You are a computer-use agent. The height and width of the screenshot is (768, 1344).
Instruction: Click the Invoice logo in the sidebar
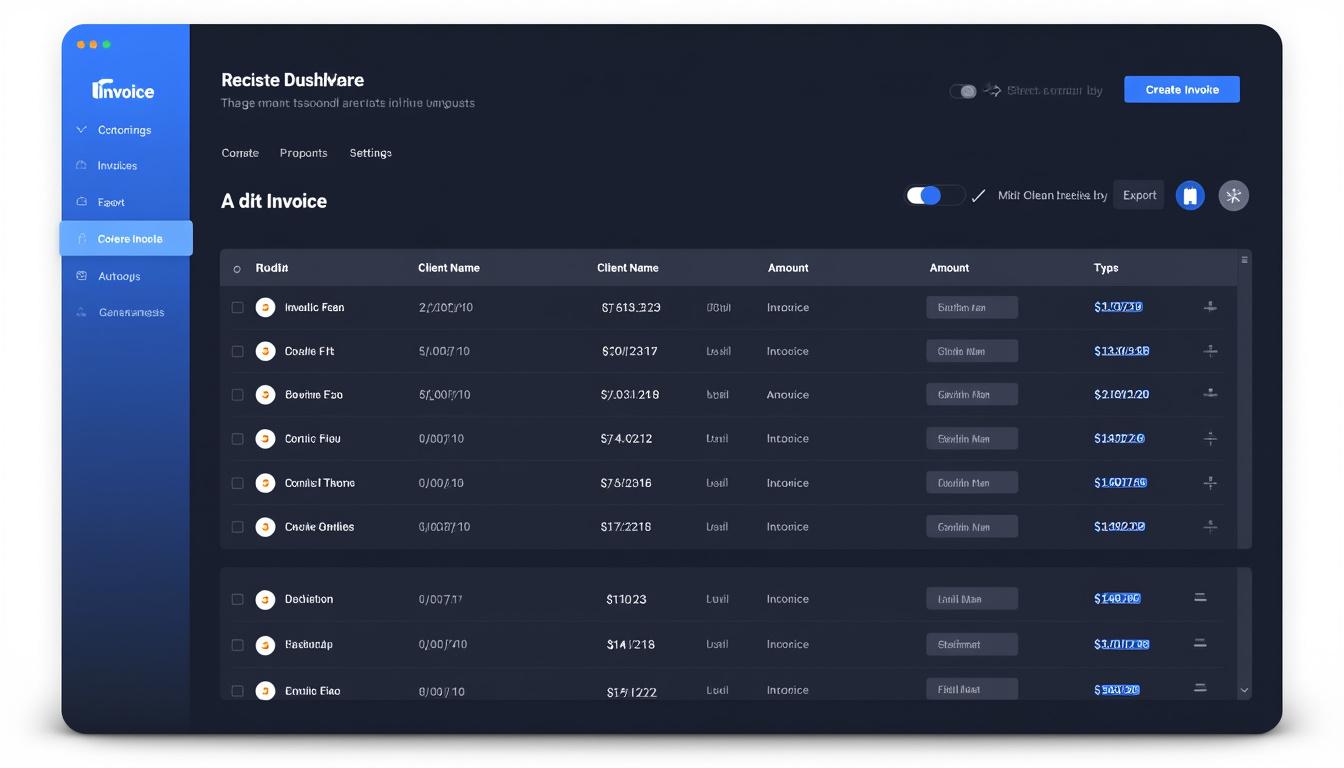tap(123, 90)
